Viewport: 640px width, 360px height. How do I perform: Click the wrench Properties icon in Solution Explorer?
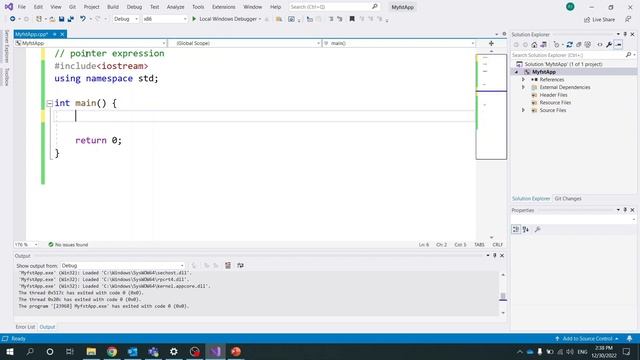tap(609, 45)
